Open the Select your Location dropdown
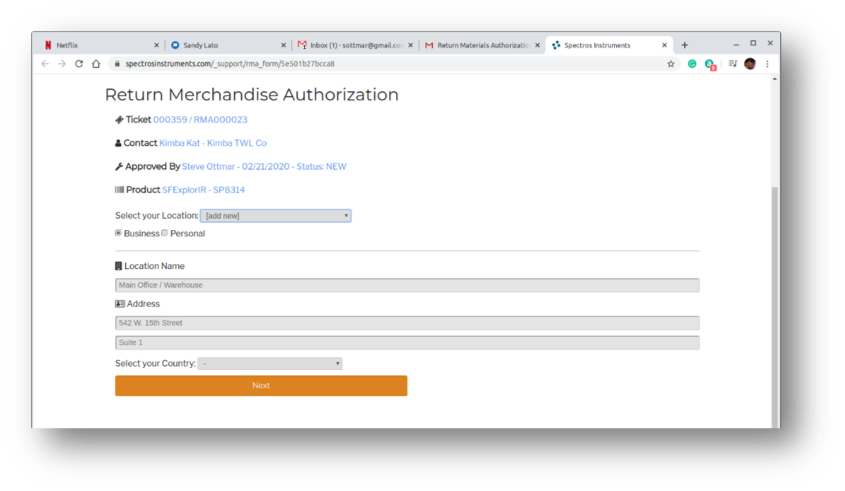This screenshot has width=845, height=491. (x=275, y=216)
